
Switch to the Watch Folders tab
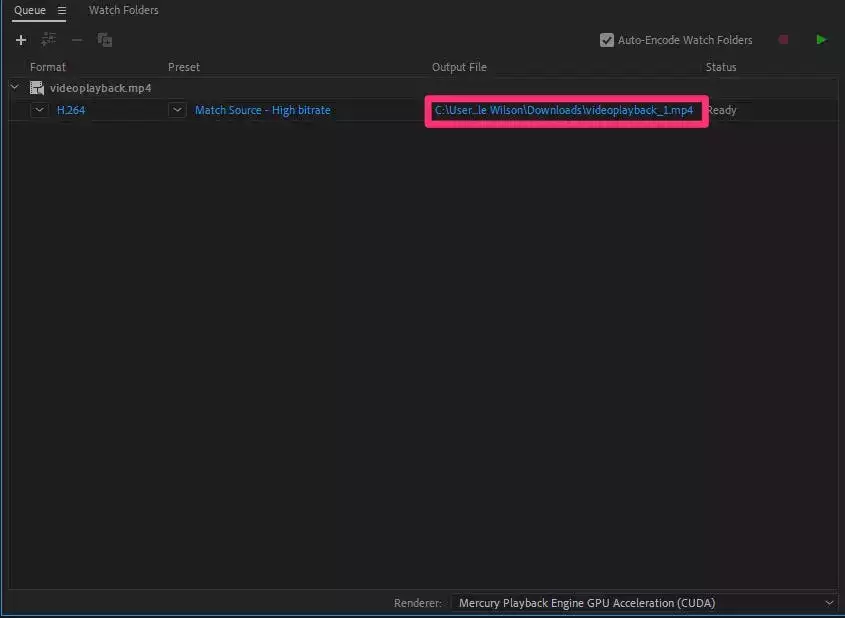click(123, 10)
